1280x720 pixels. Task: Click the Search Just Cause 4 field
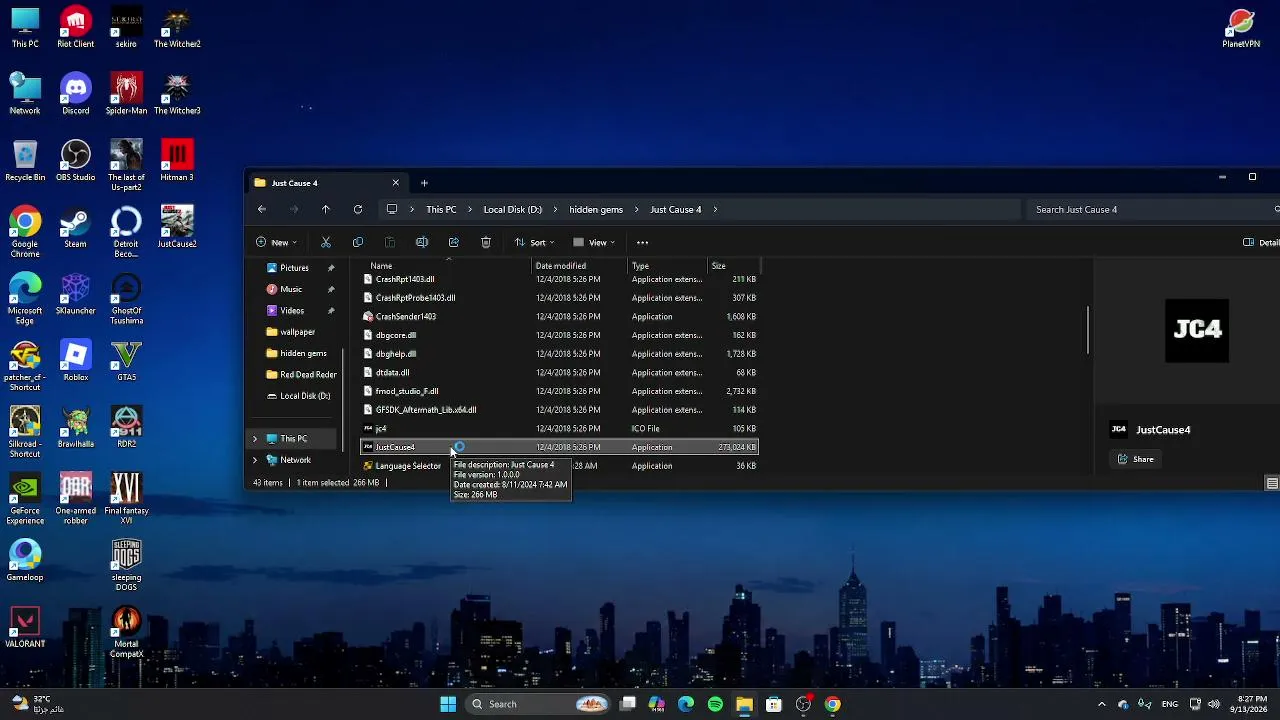[1150, 210]
